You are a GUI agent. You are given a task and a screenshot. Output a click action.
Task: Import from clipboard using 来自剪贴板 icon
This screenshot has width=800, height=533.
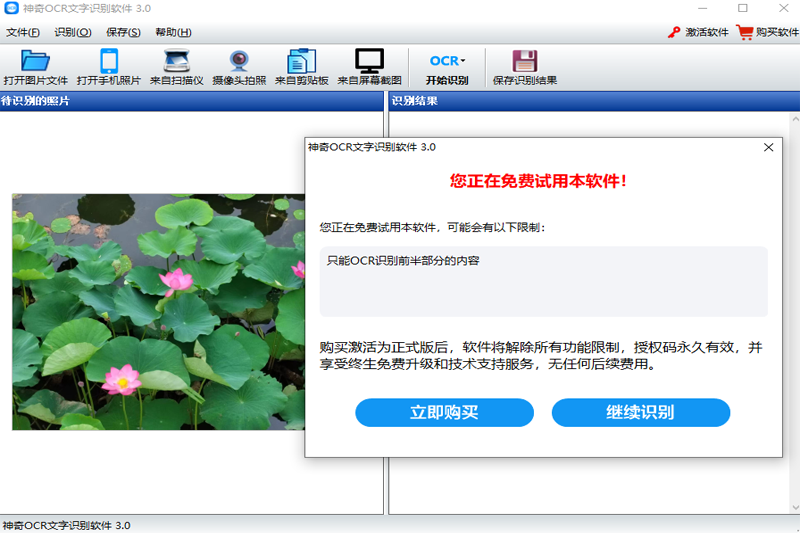coord(301,60)
